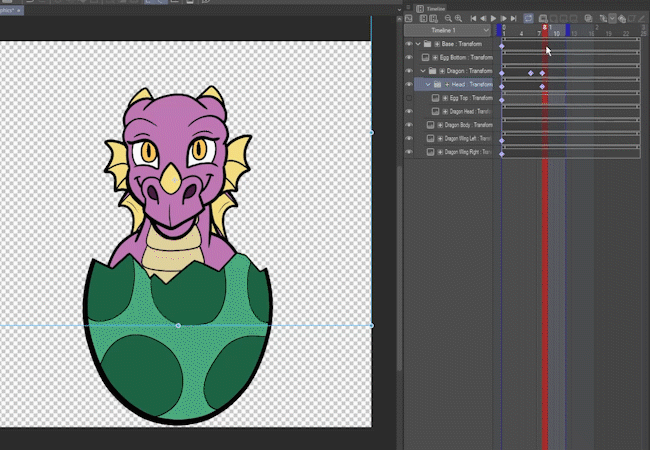Collapse the Head folder
This screenshot has height=450, width=650.
point(428,85)
